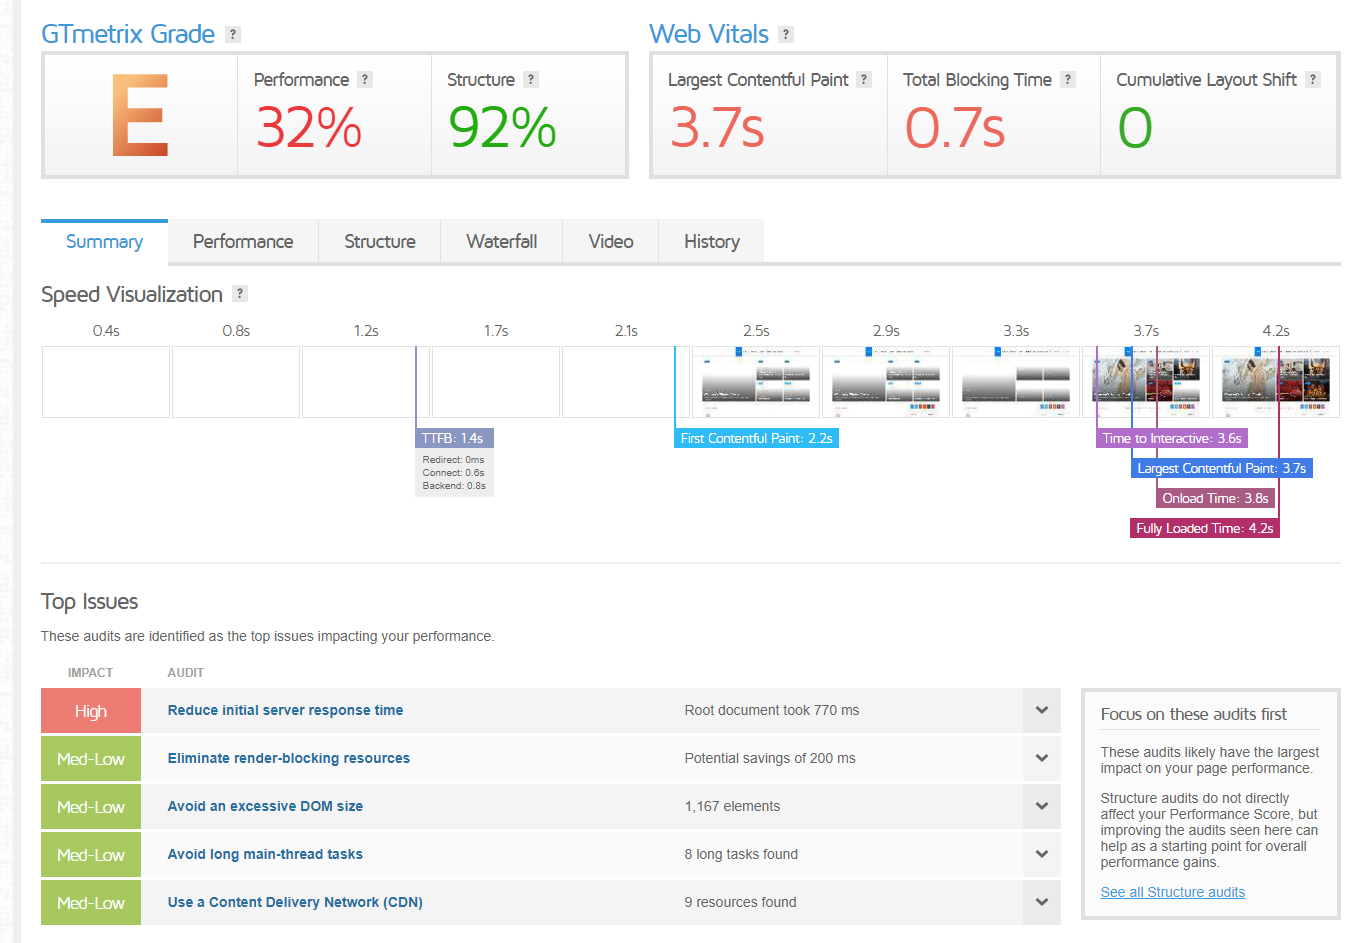Viewport: 1351px width, 943px height.
Task: Expand the Content Delivery Network audit
Action: [x=1042, y=902]
